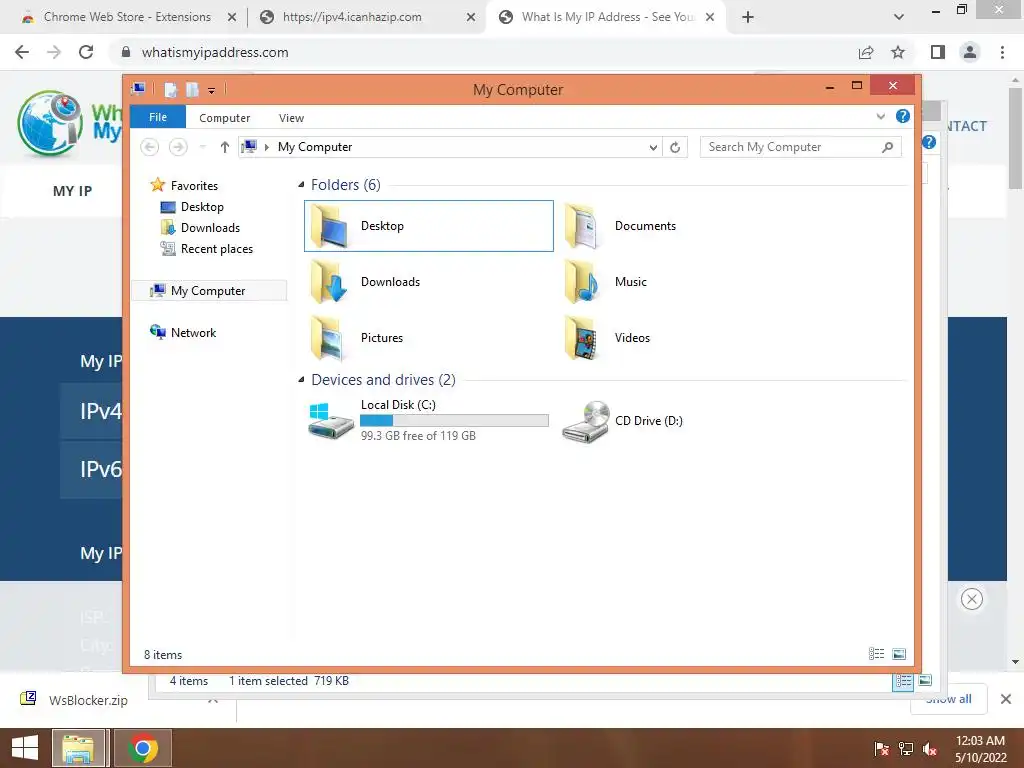1024x768 pixels.
Task: Click Chrome taskbar icon
Action: pos(143,748)
